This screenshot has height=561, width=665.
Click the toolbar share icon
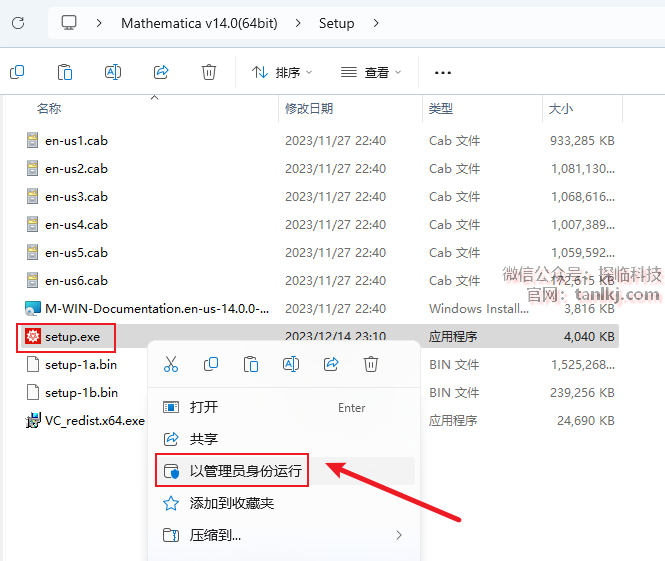tap(161, 73)
